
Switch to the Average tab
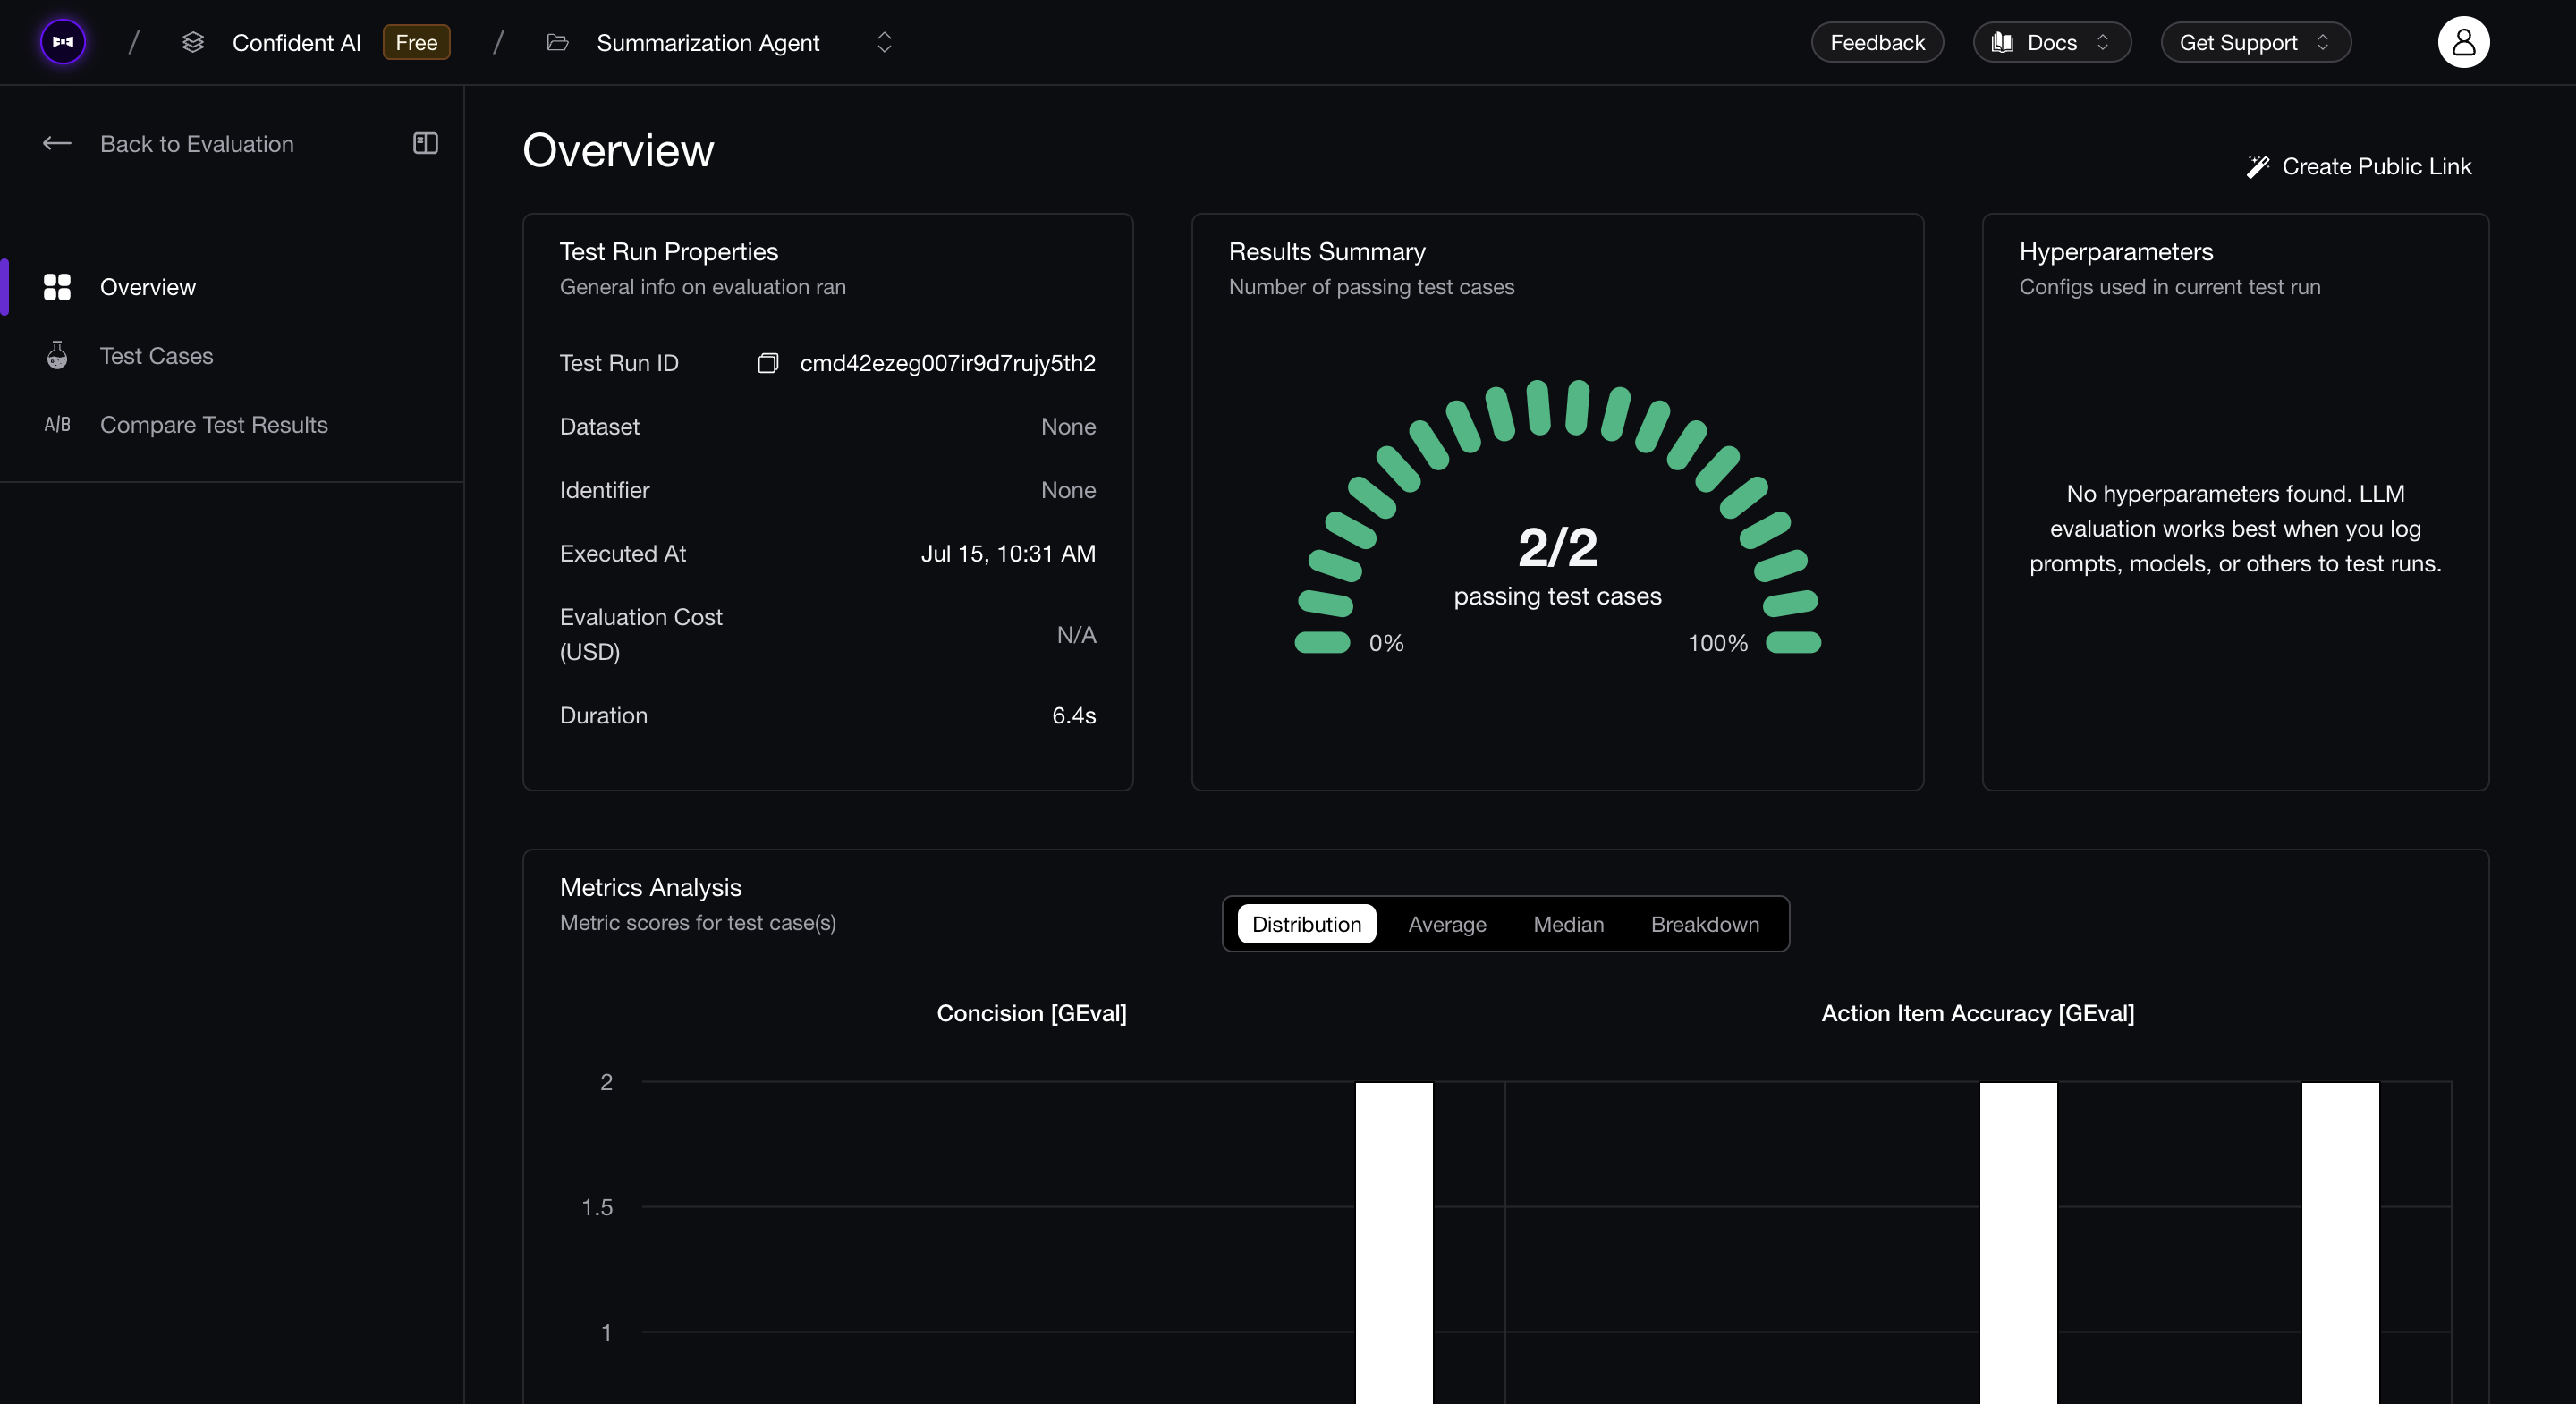point(1447,924)
